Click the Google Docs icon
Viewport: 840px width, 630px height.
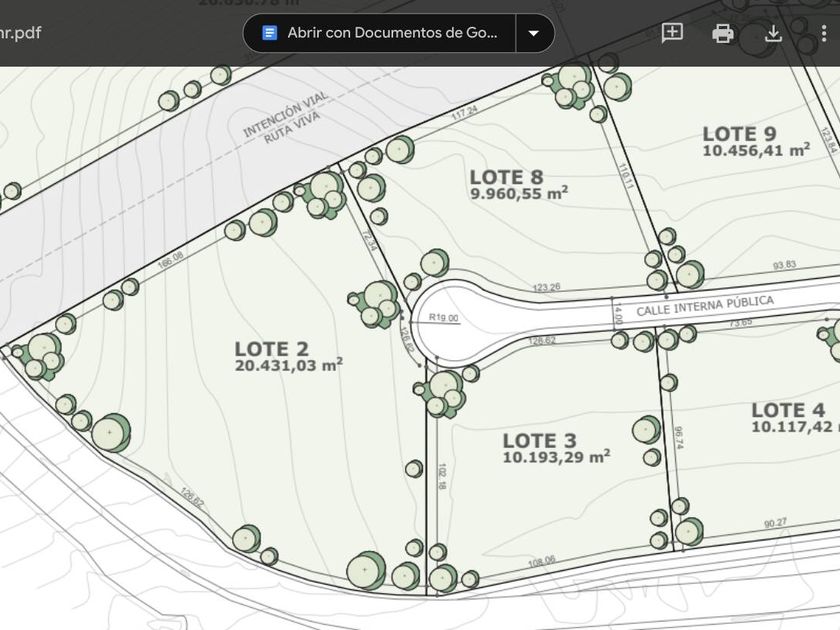click(x=269, y=33)
